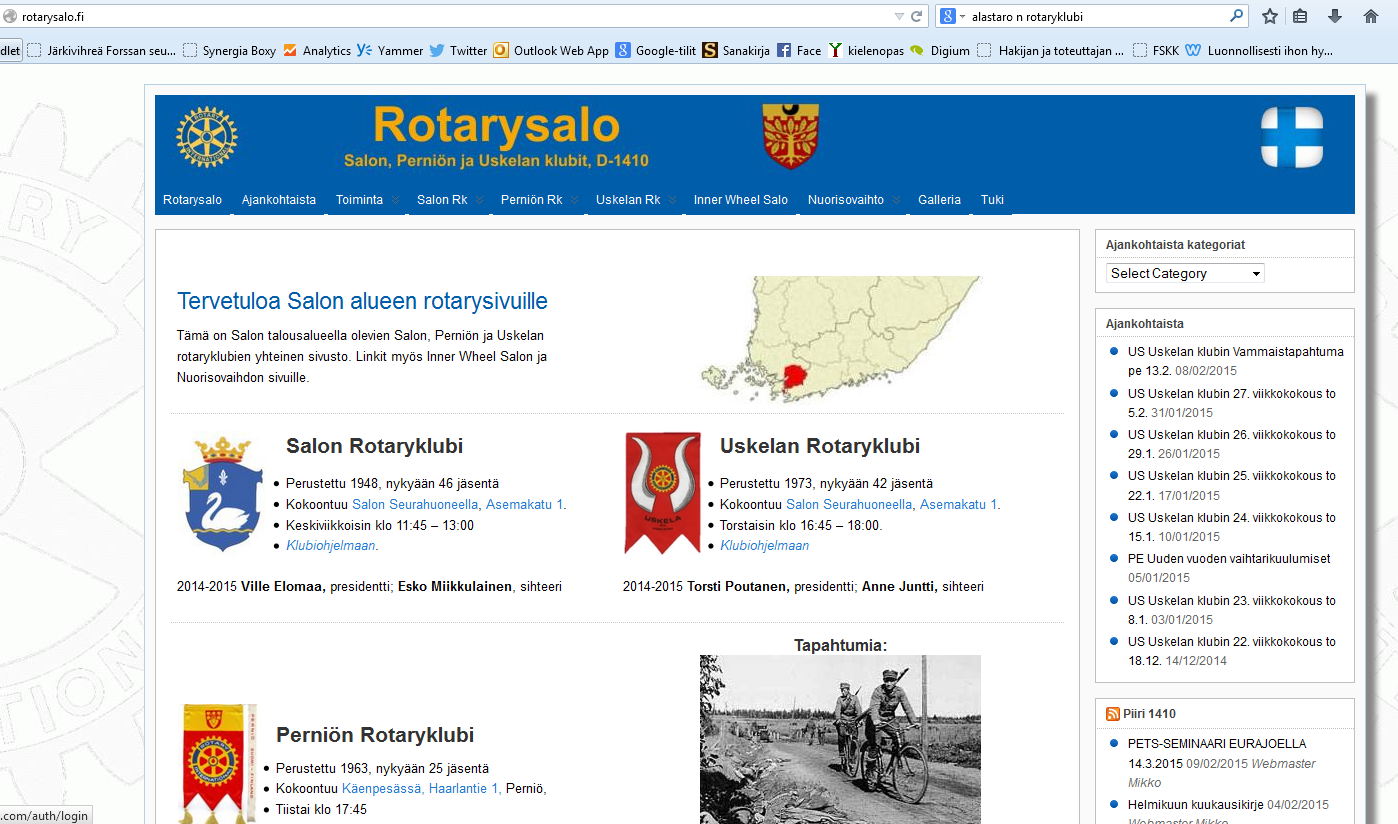
Task: Open the Tuki menu item
Action: [x=992, y=200]
